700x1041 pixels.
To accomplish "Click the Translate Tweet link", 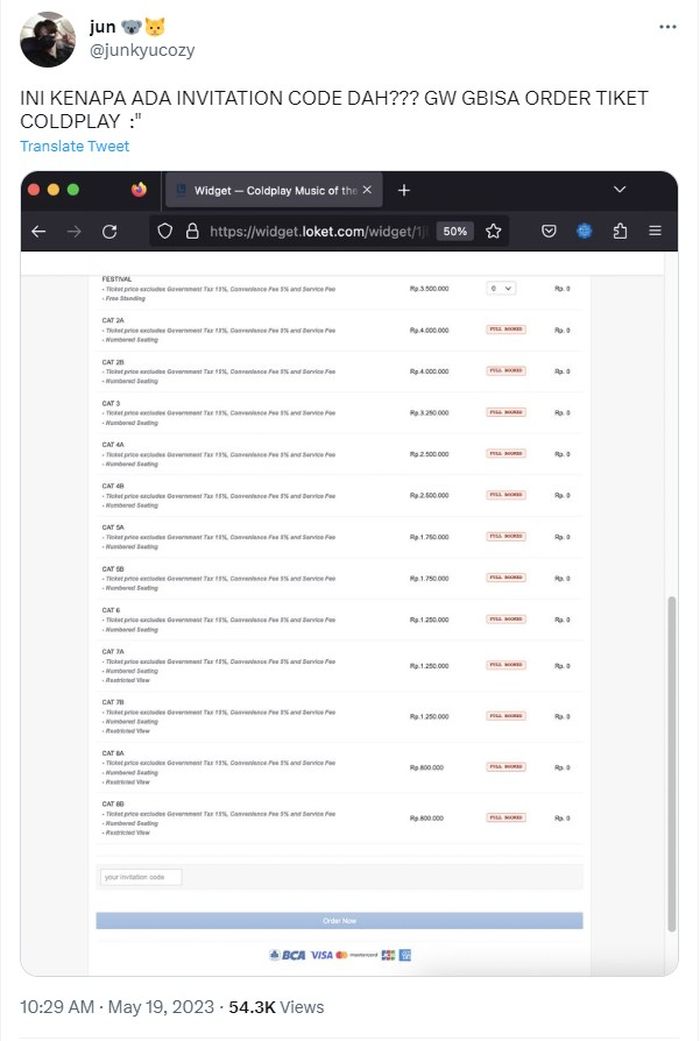I will click(74, 146).
